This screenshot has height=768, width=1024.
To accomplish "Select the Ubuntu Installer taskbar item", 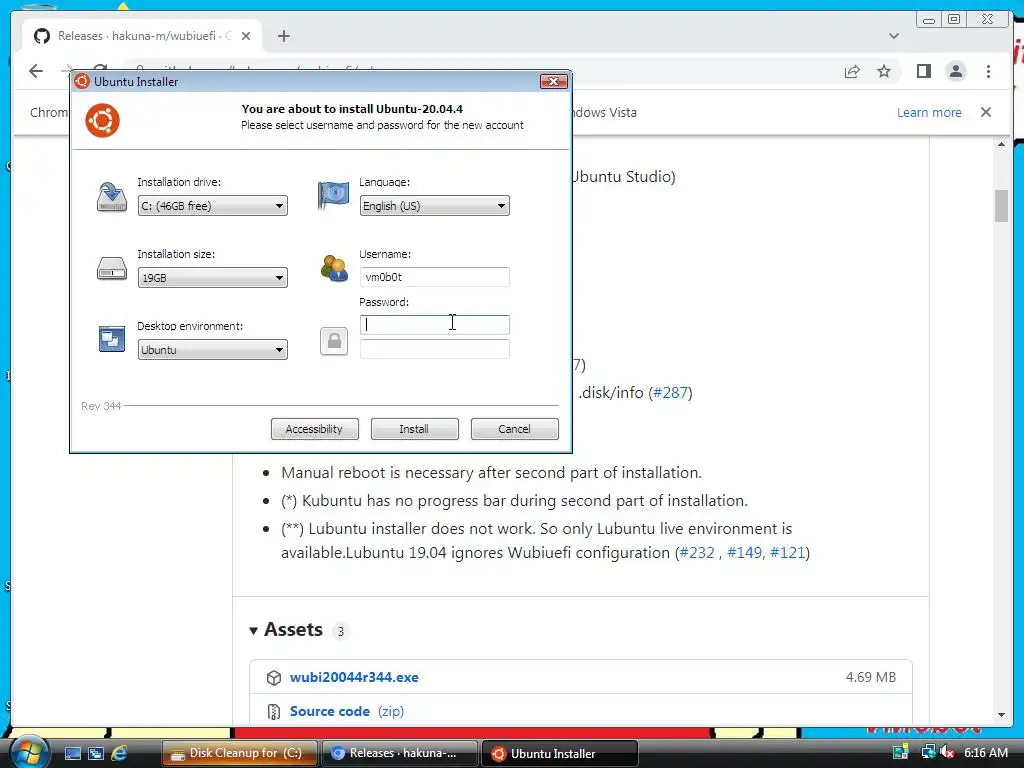I will 560,753.
